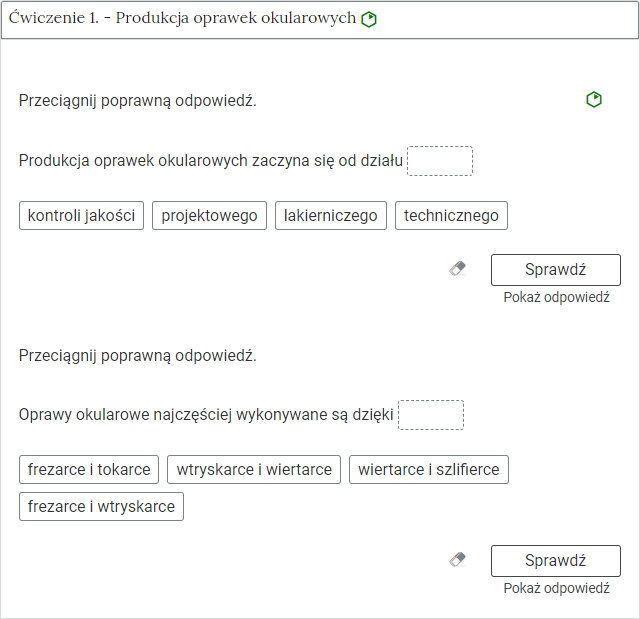Image resolution: width=640 pixels, height=619 pixels.
Task: Select the empty answer slot after 'są dzięki'
Action: [431, 415]
